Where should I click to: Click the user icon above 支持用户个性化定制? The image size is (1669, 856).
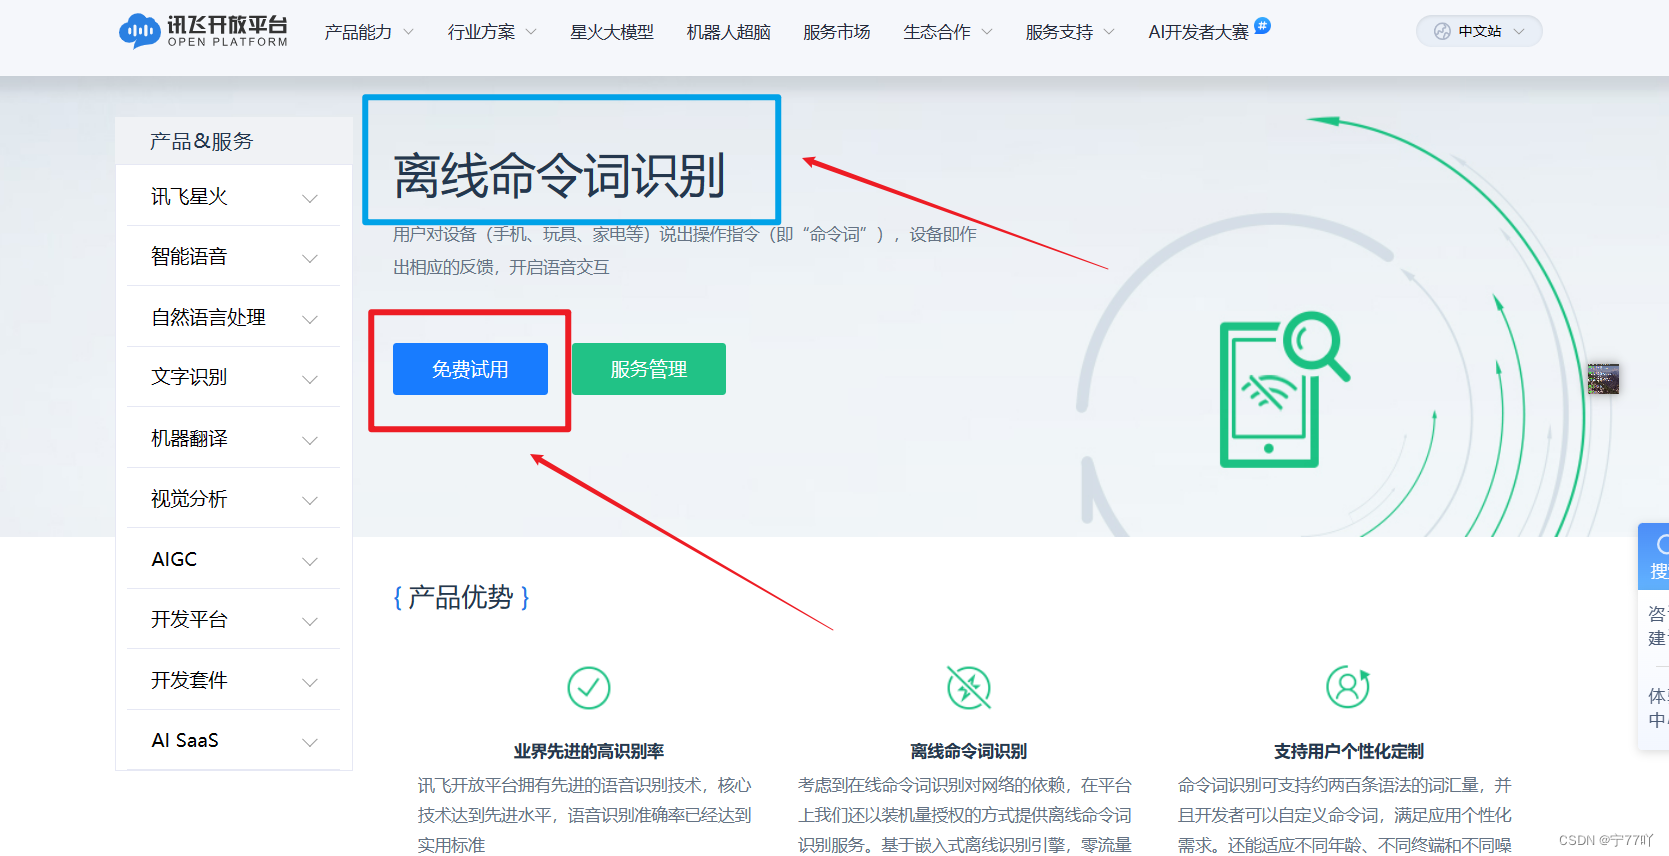1348,688
